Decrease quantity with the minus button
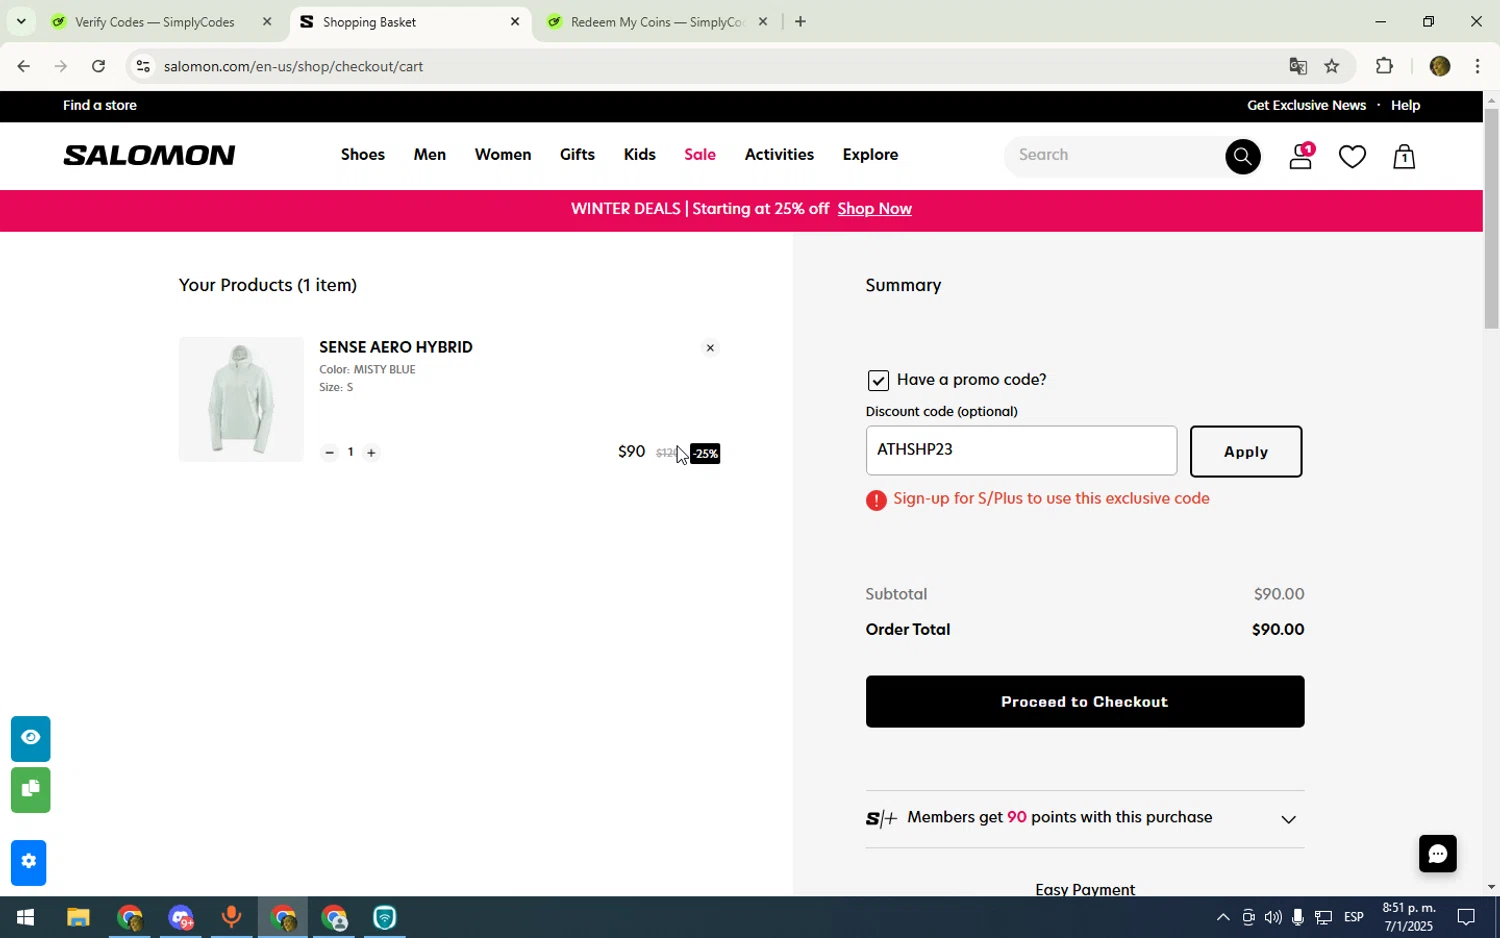Viewport: 1500px width, 938px height. (x=329, y=452)
